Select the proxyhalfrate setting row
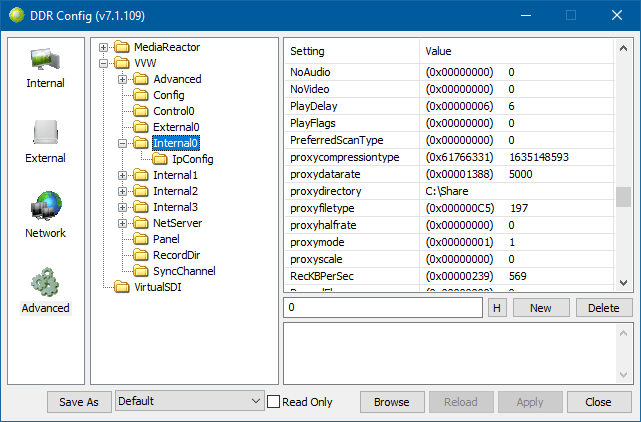Screen dimensions: 641x422 (449, 225)
